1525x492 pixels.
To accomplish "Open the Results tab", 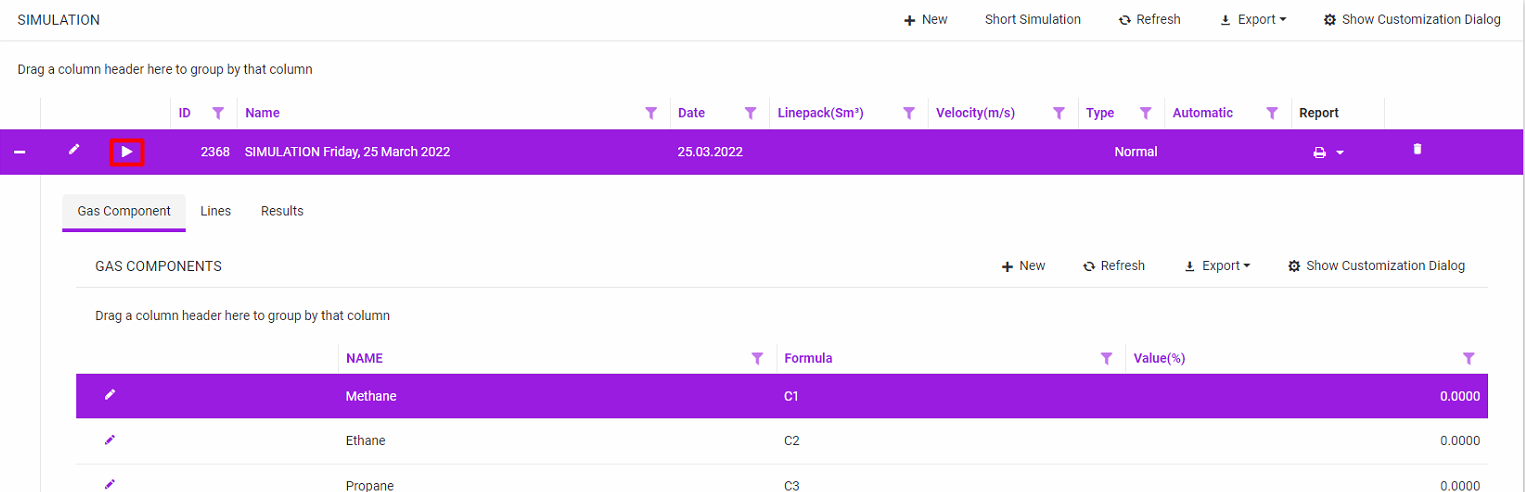I will tap(282, 211).
